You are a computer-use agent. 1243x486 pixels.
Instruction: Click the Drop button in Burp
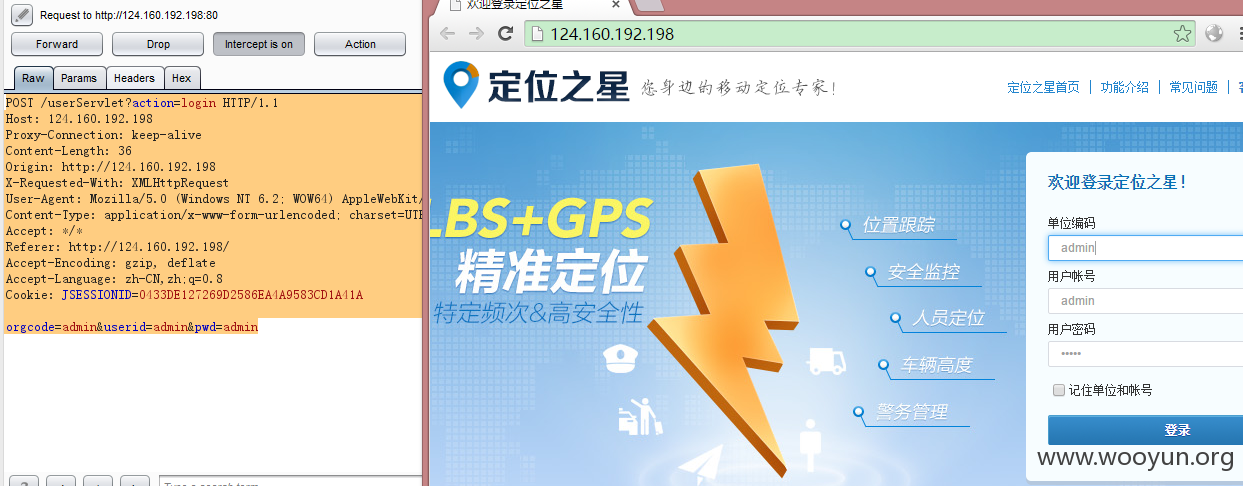(158, 44)
